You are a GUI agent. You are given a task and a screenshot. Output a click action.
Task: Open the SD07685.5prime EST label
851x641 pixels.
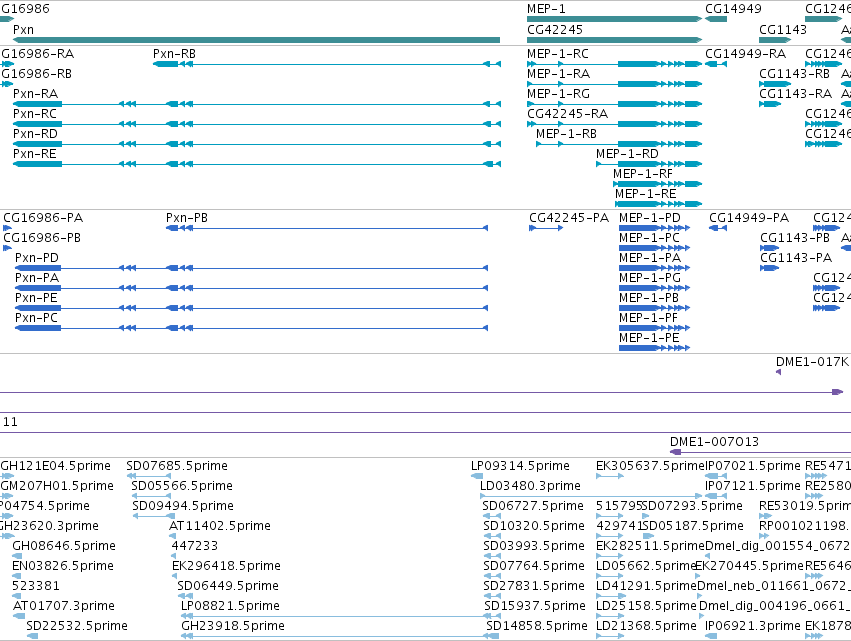point(177,466)
